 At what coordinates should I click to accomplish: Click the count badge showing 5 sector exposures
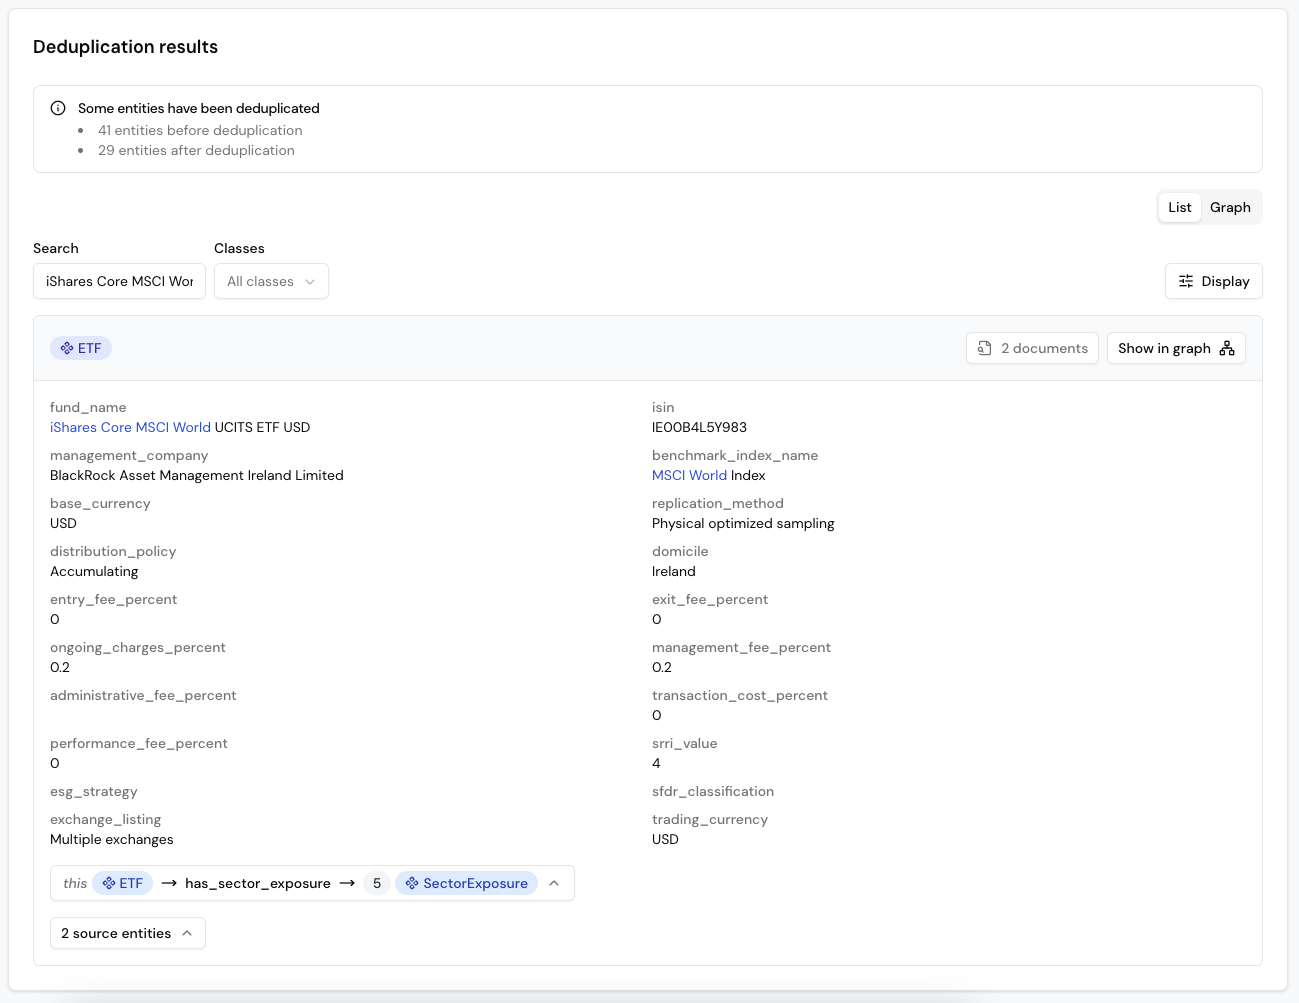(377, 883)
